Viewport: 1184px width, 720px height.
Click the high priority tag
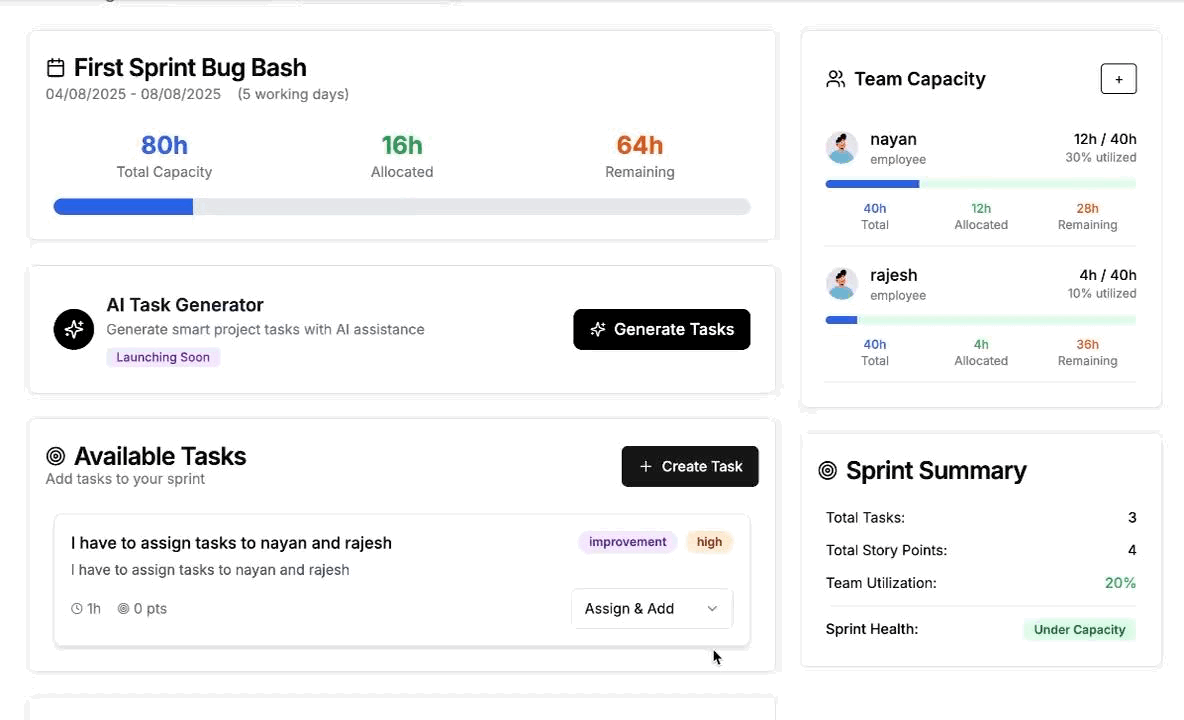click(709, 542)
